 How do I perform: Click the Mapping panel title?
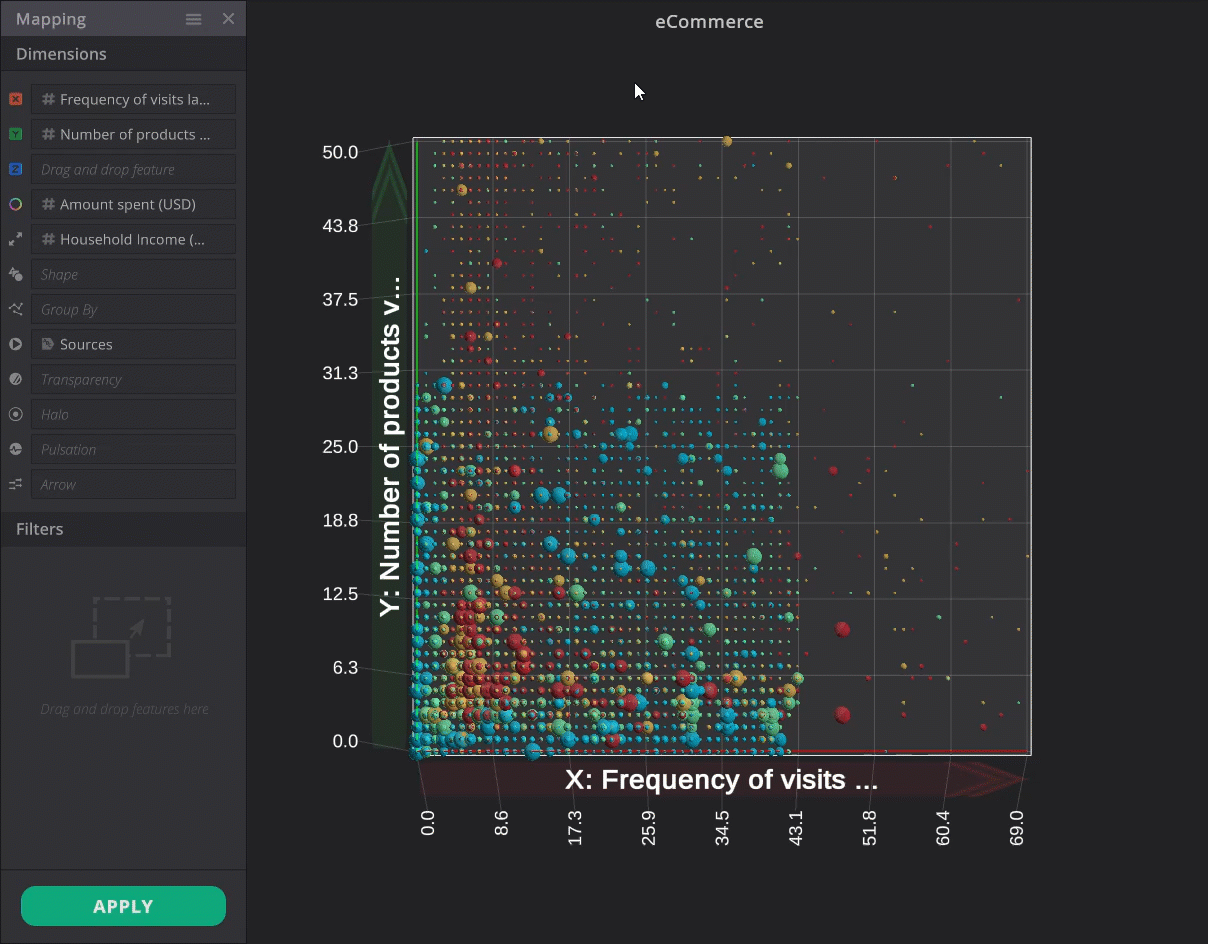pyautogui.click(x=51, y=19)
